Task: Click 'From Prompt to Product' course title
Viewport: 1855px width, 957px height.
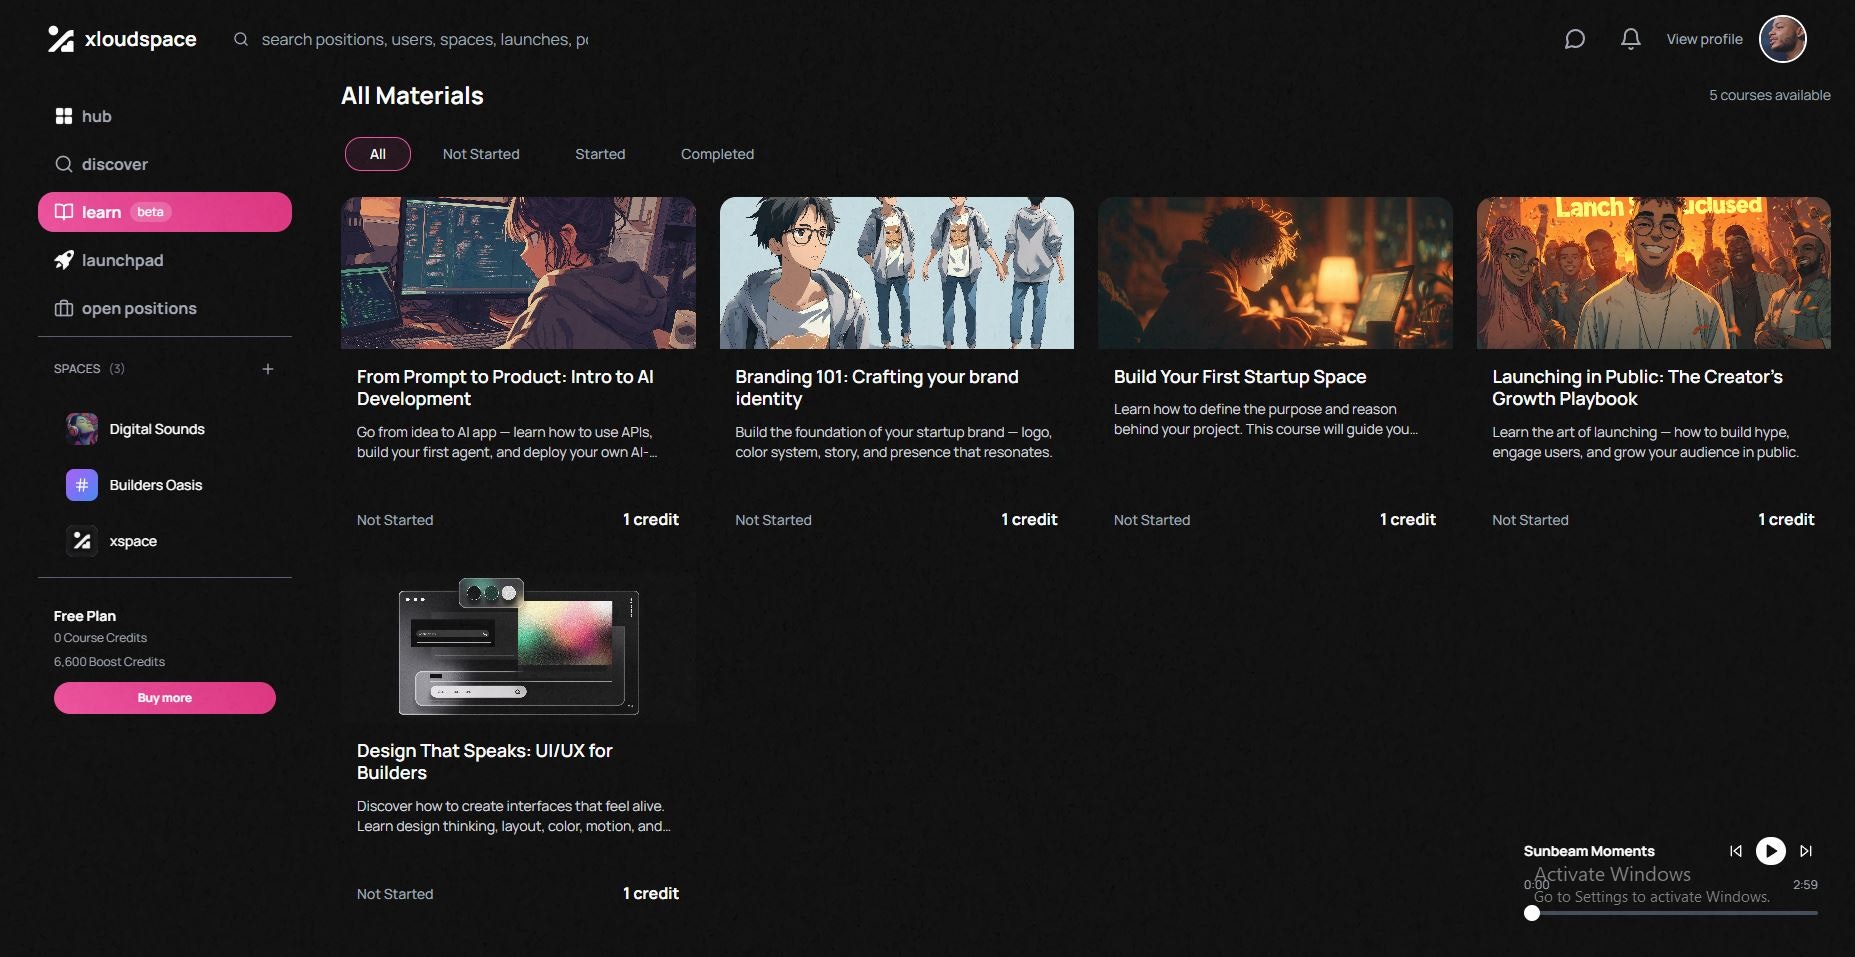Action: 505,388
